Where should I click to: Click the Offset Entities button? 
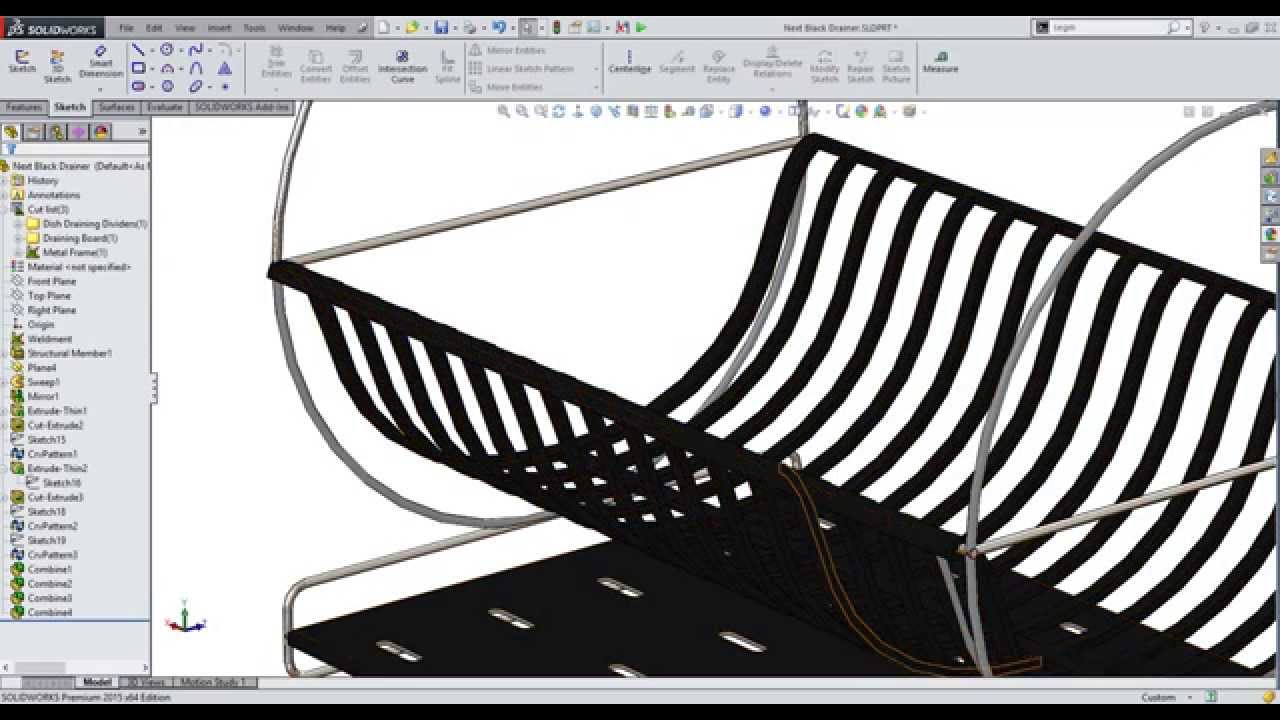pos(355,67)
